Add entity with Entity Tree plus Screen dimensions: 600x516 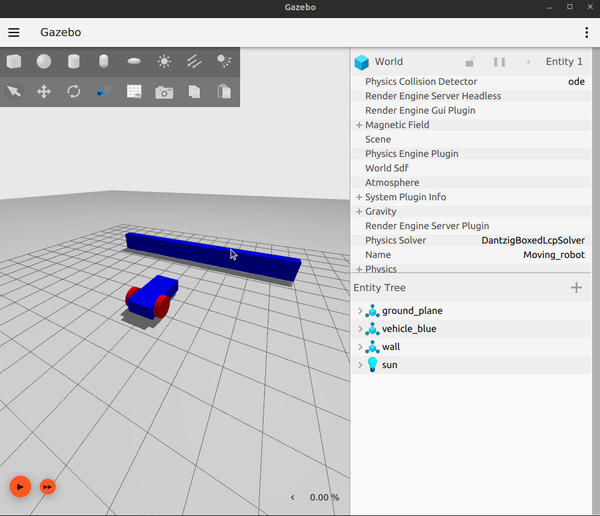point(576,288)
